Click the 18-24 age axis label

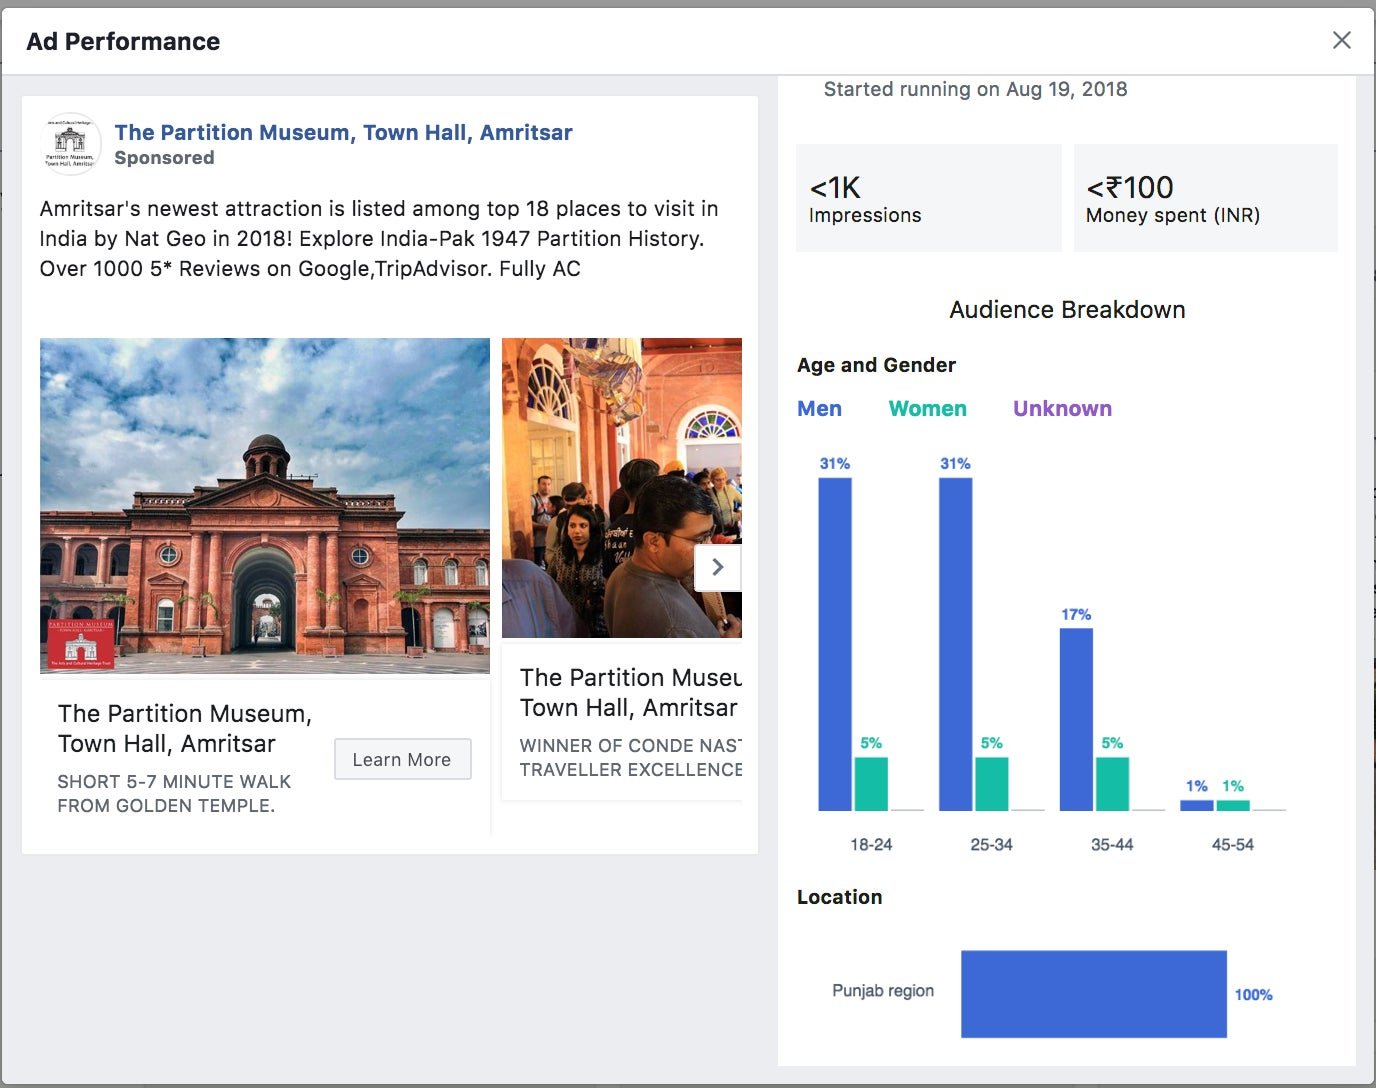(871, 845)
